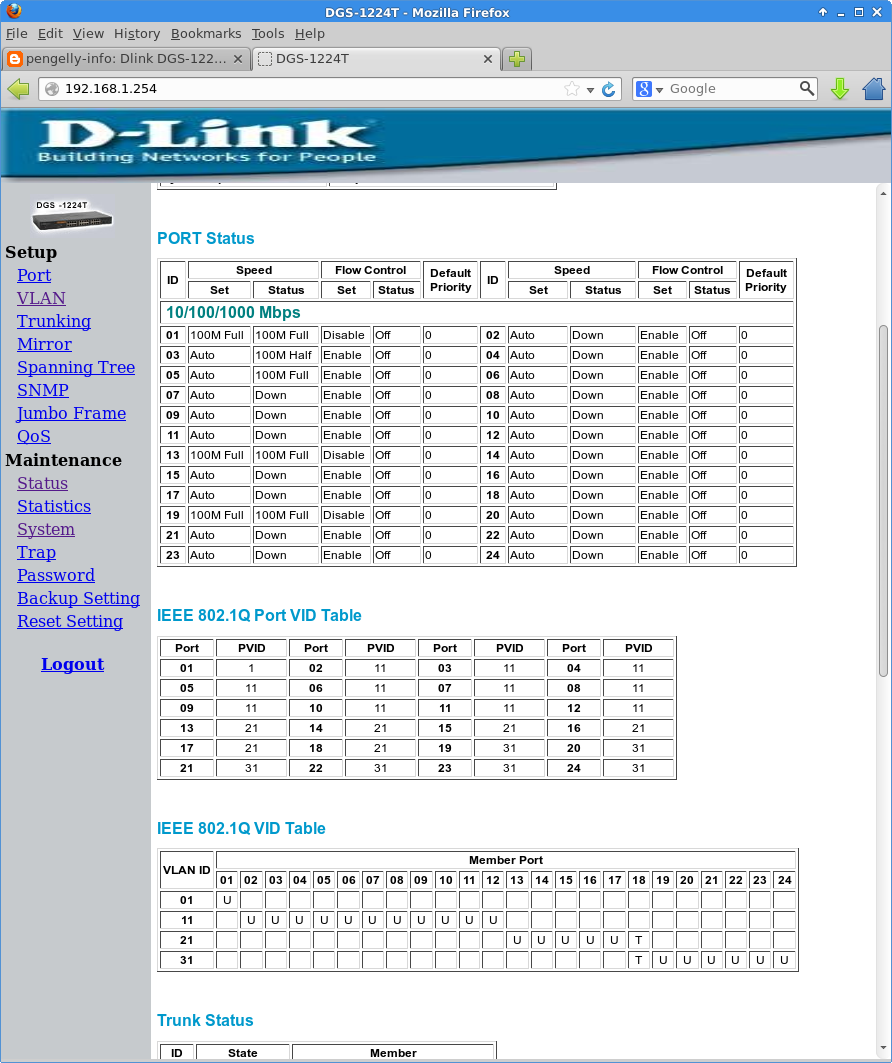Image resolution: width=892 pixels, height=1063 pixels.
Task: Open the Backup Setting link
Action: tap(79, 599)
